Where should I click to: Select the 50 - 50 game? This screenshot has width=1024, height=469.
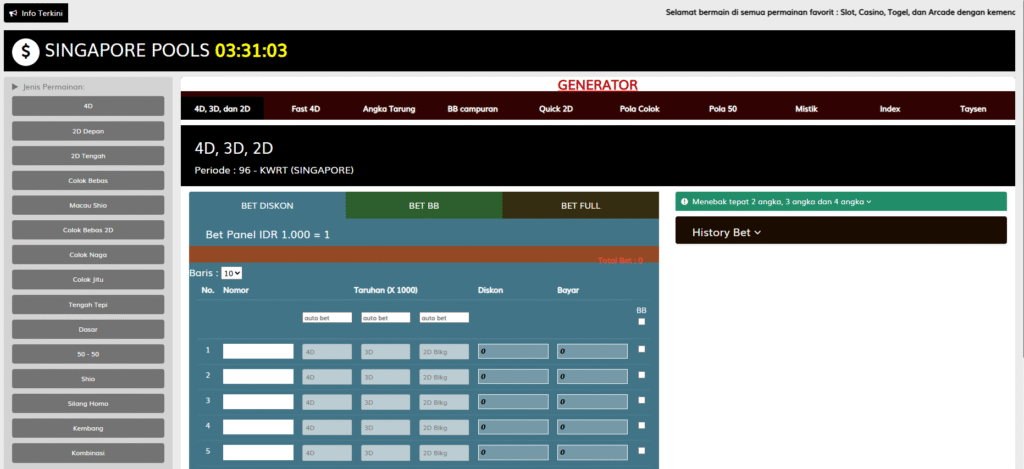coord(88,354)
